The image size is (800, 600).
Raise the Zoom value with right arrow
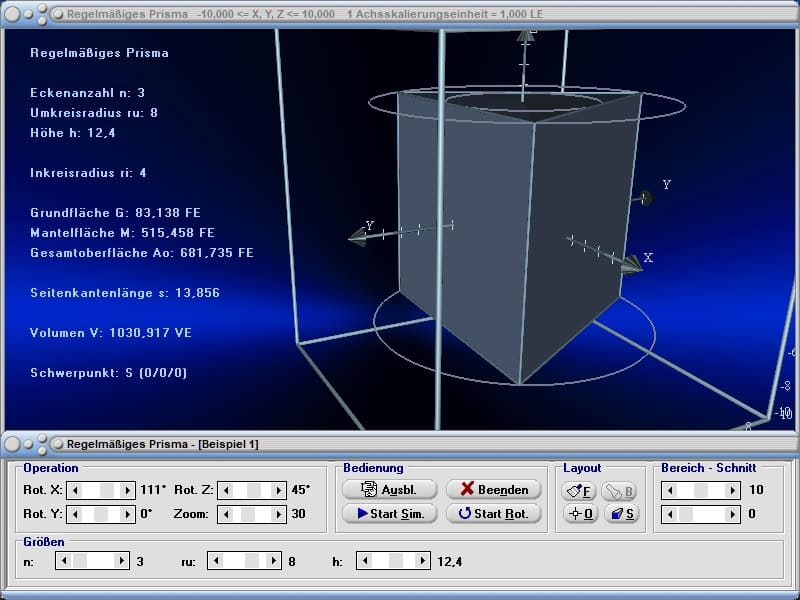coord(279,514)
